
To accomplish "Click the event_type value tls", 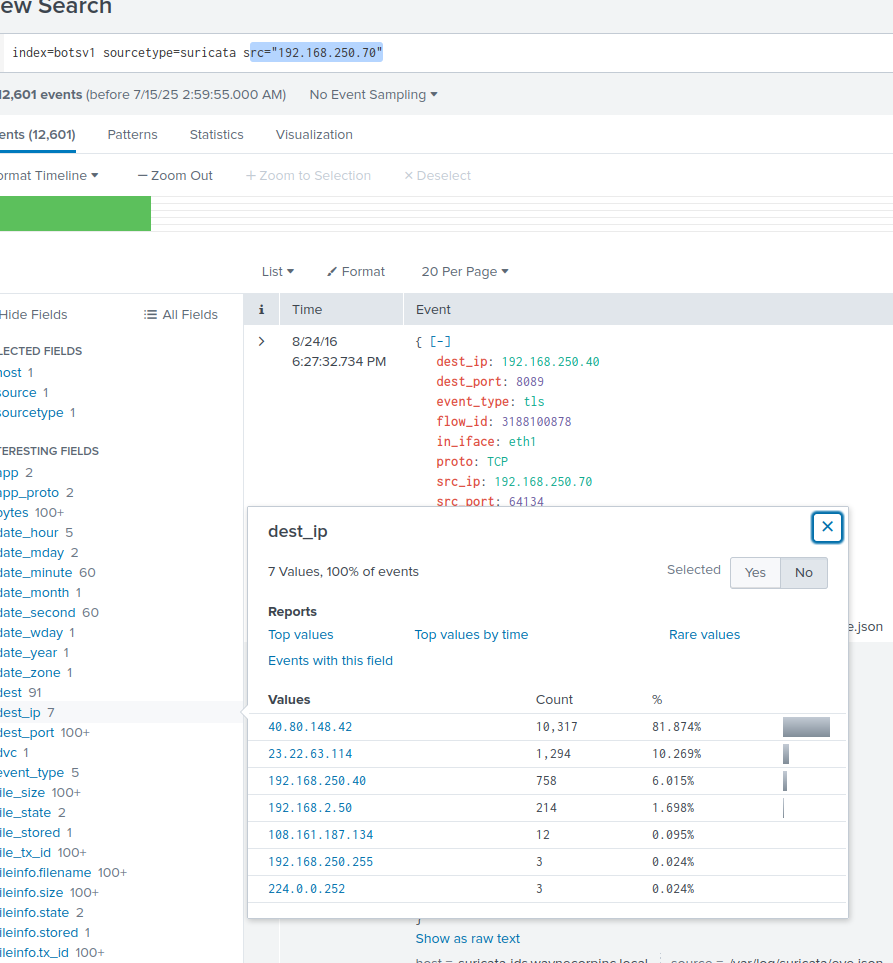I will [534, 402].
